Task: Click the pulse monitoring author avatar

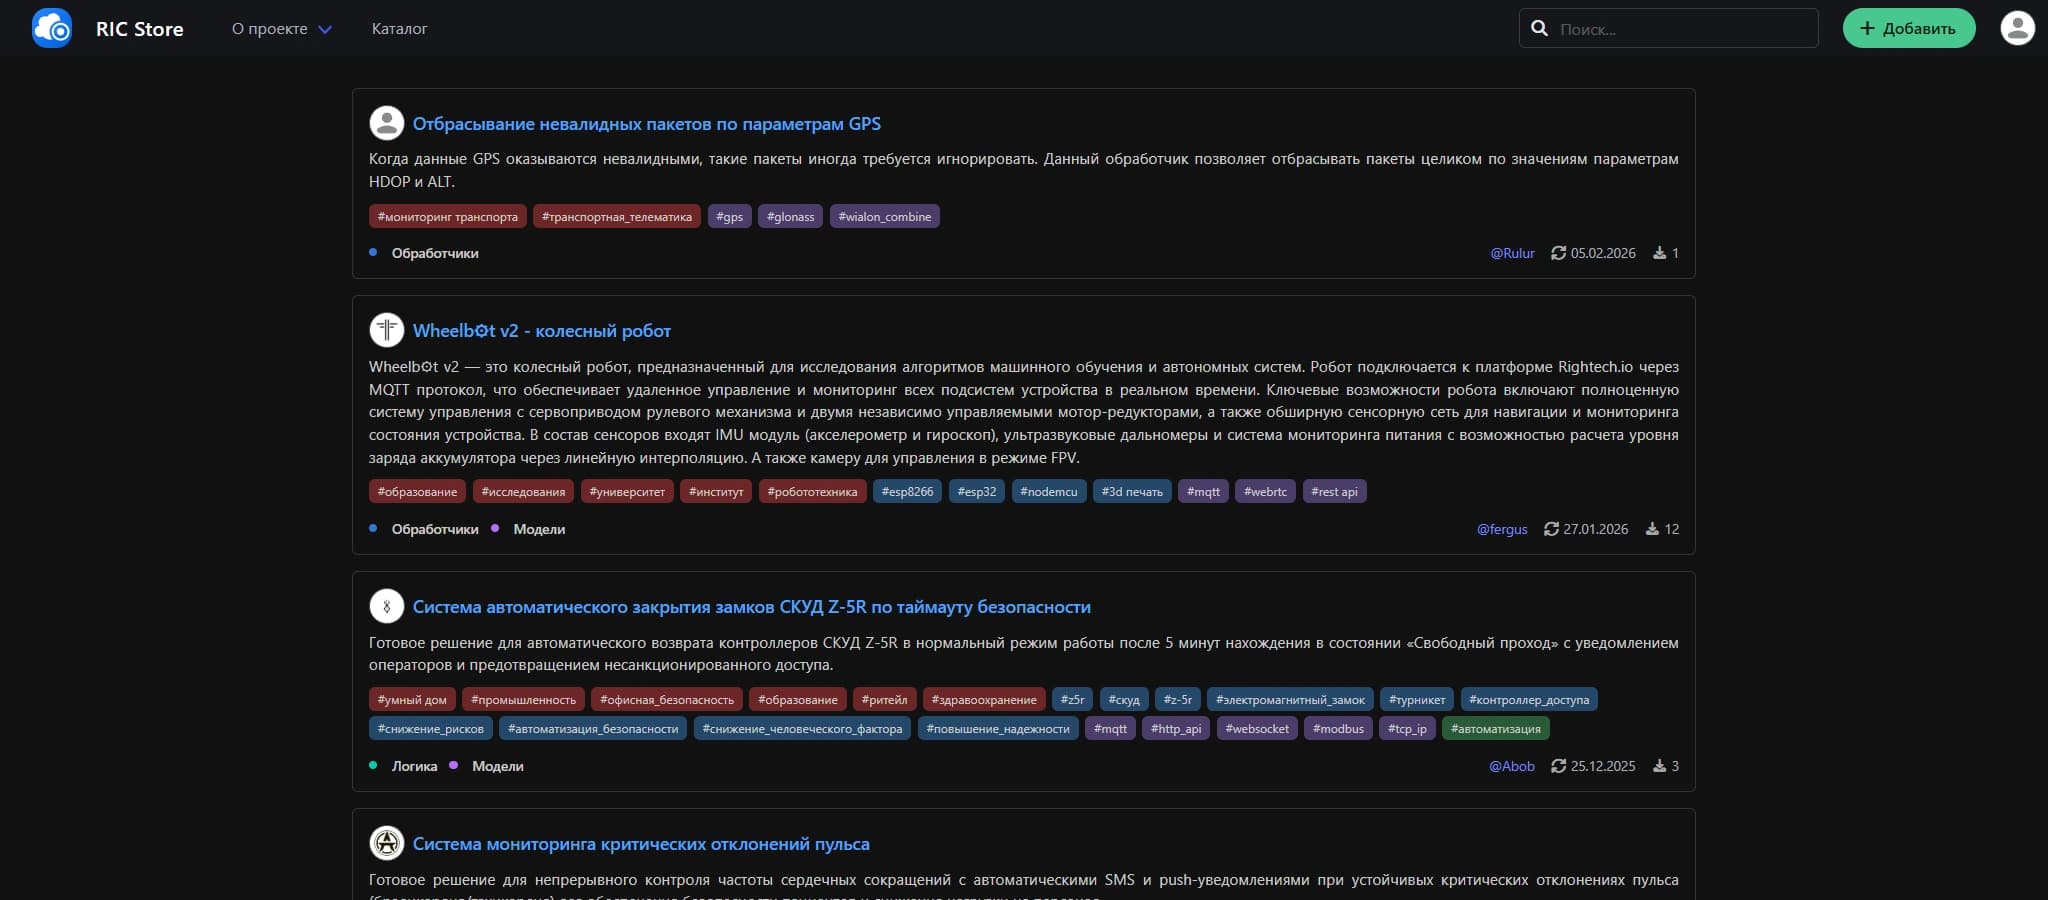Action: click(x=387, y=843)
